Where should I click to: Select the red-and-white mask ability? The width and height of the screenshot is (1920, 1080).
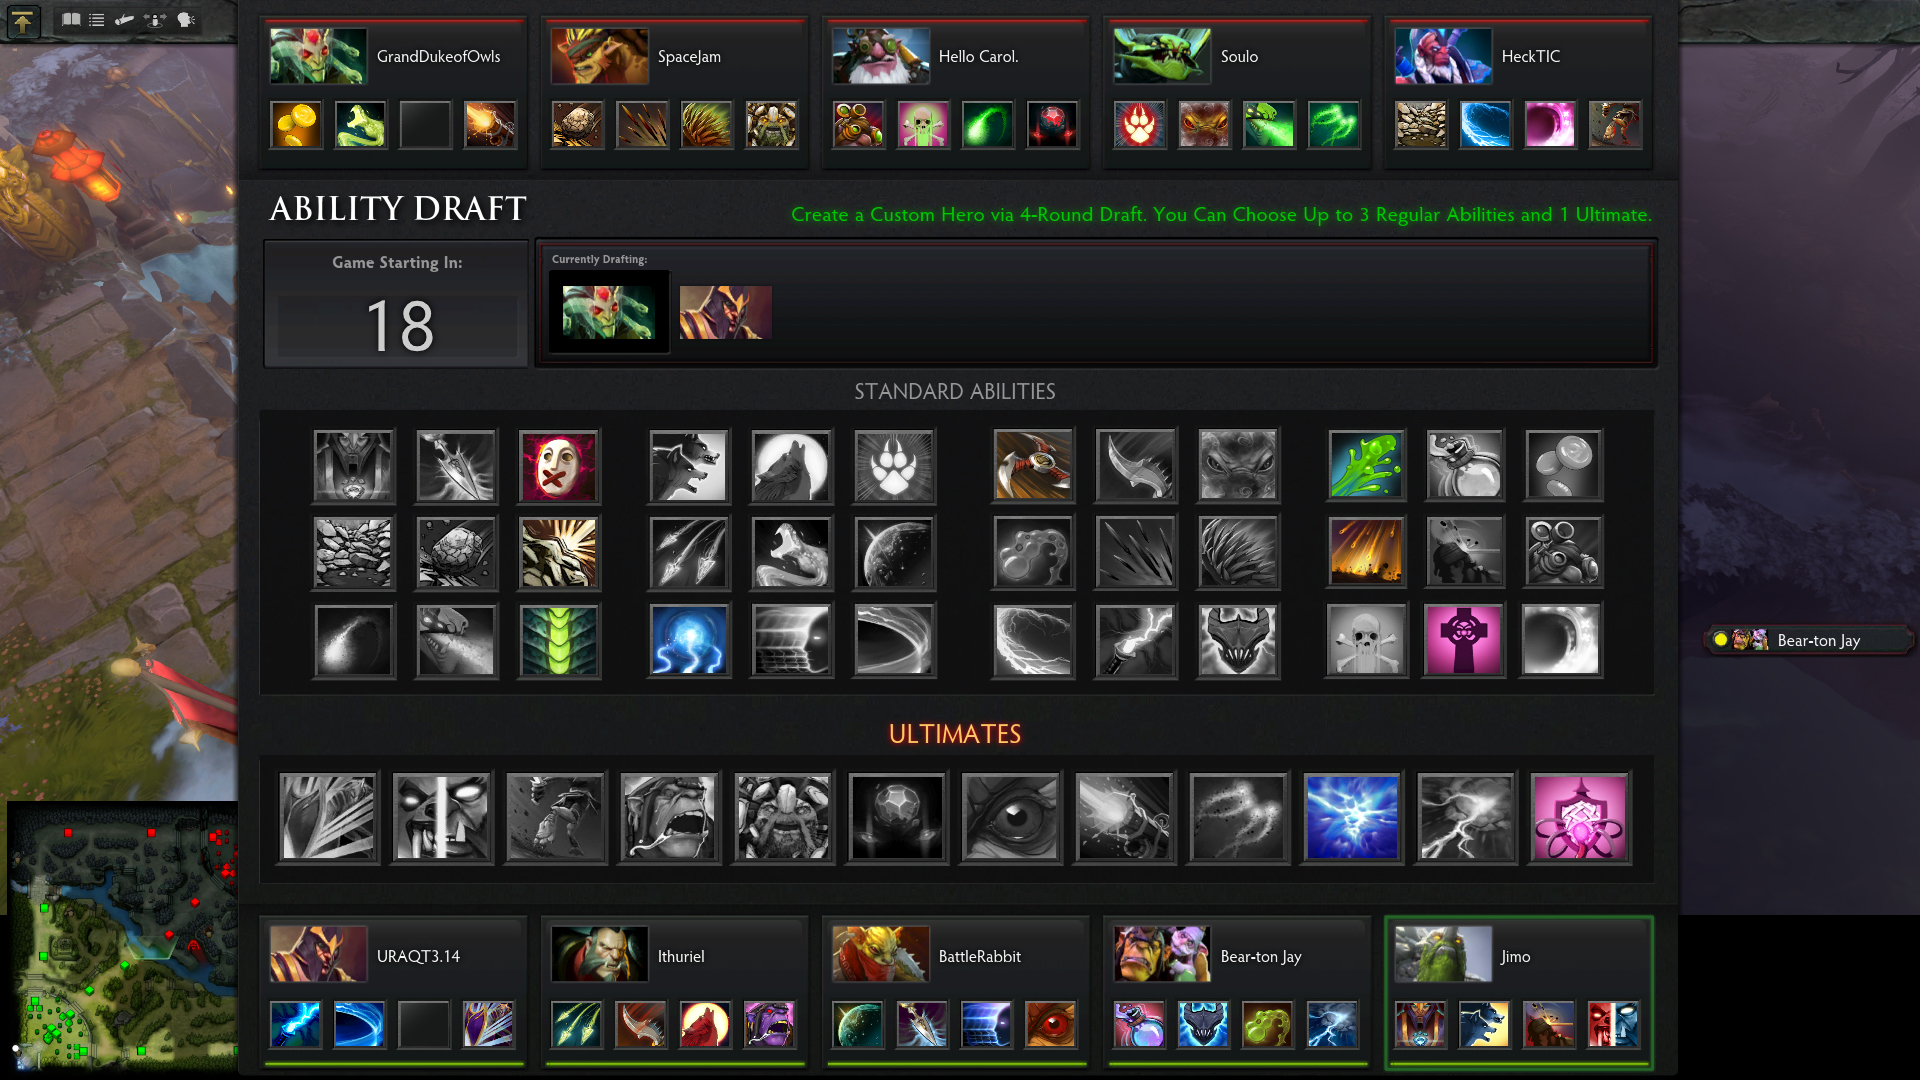click(559, 465)
